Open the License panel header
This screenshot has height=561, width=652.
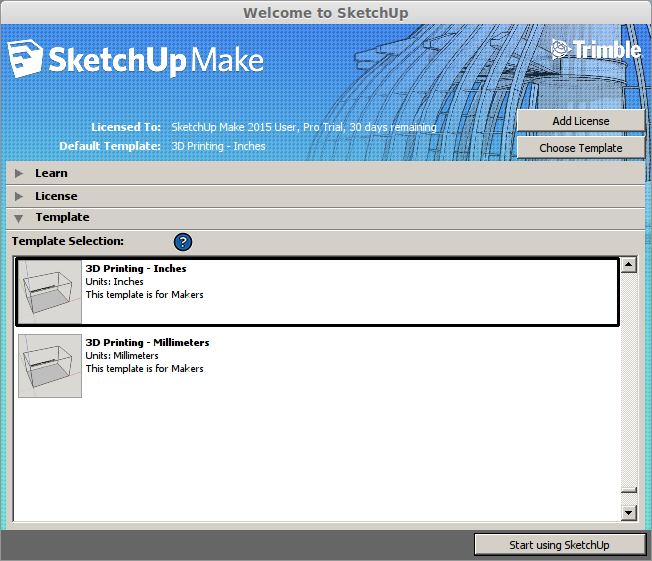pos(326,196)
